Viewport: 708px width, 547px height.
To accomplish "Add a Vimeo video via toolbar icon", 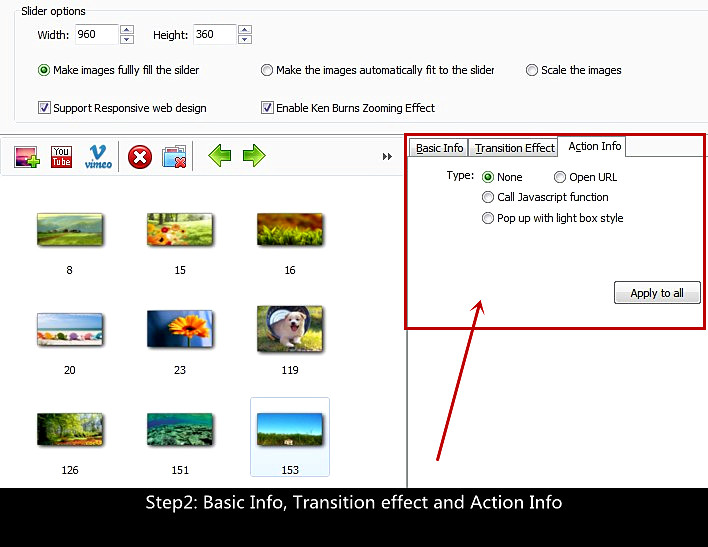I will pyautogui.click(x=98, y=157).
